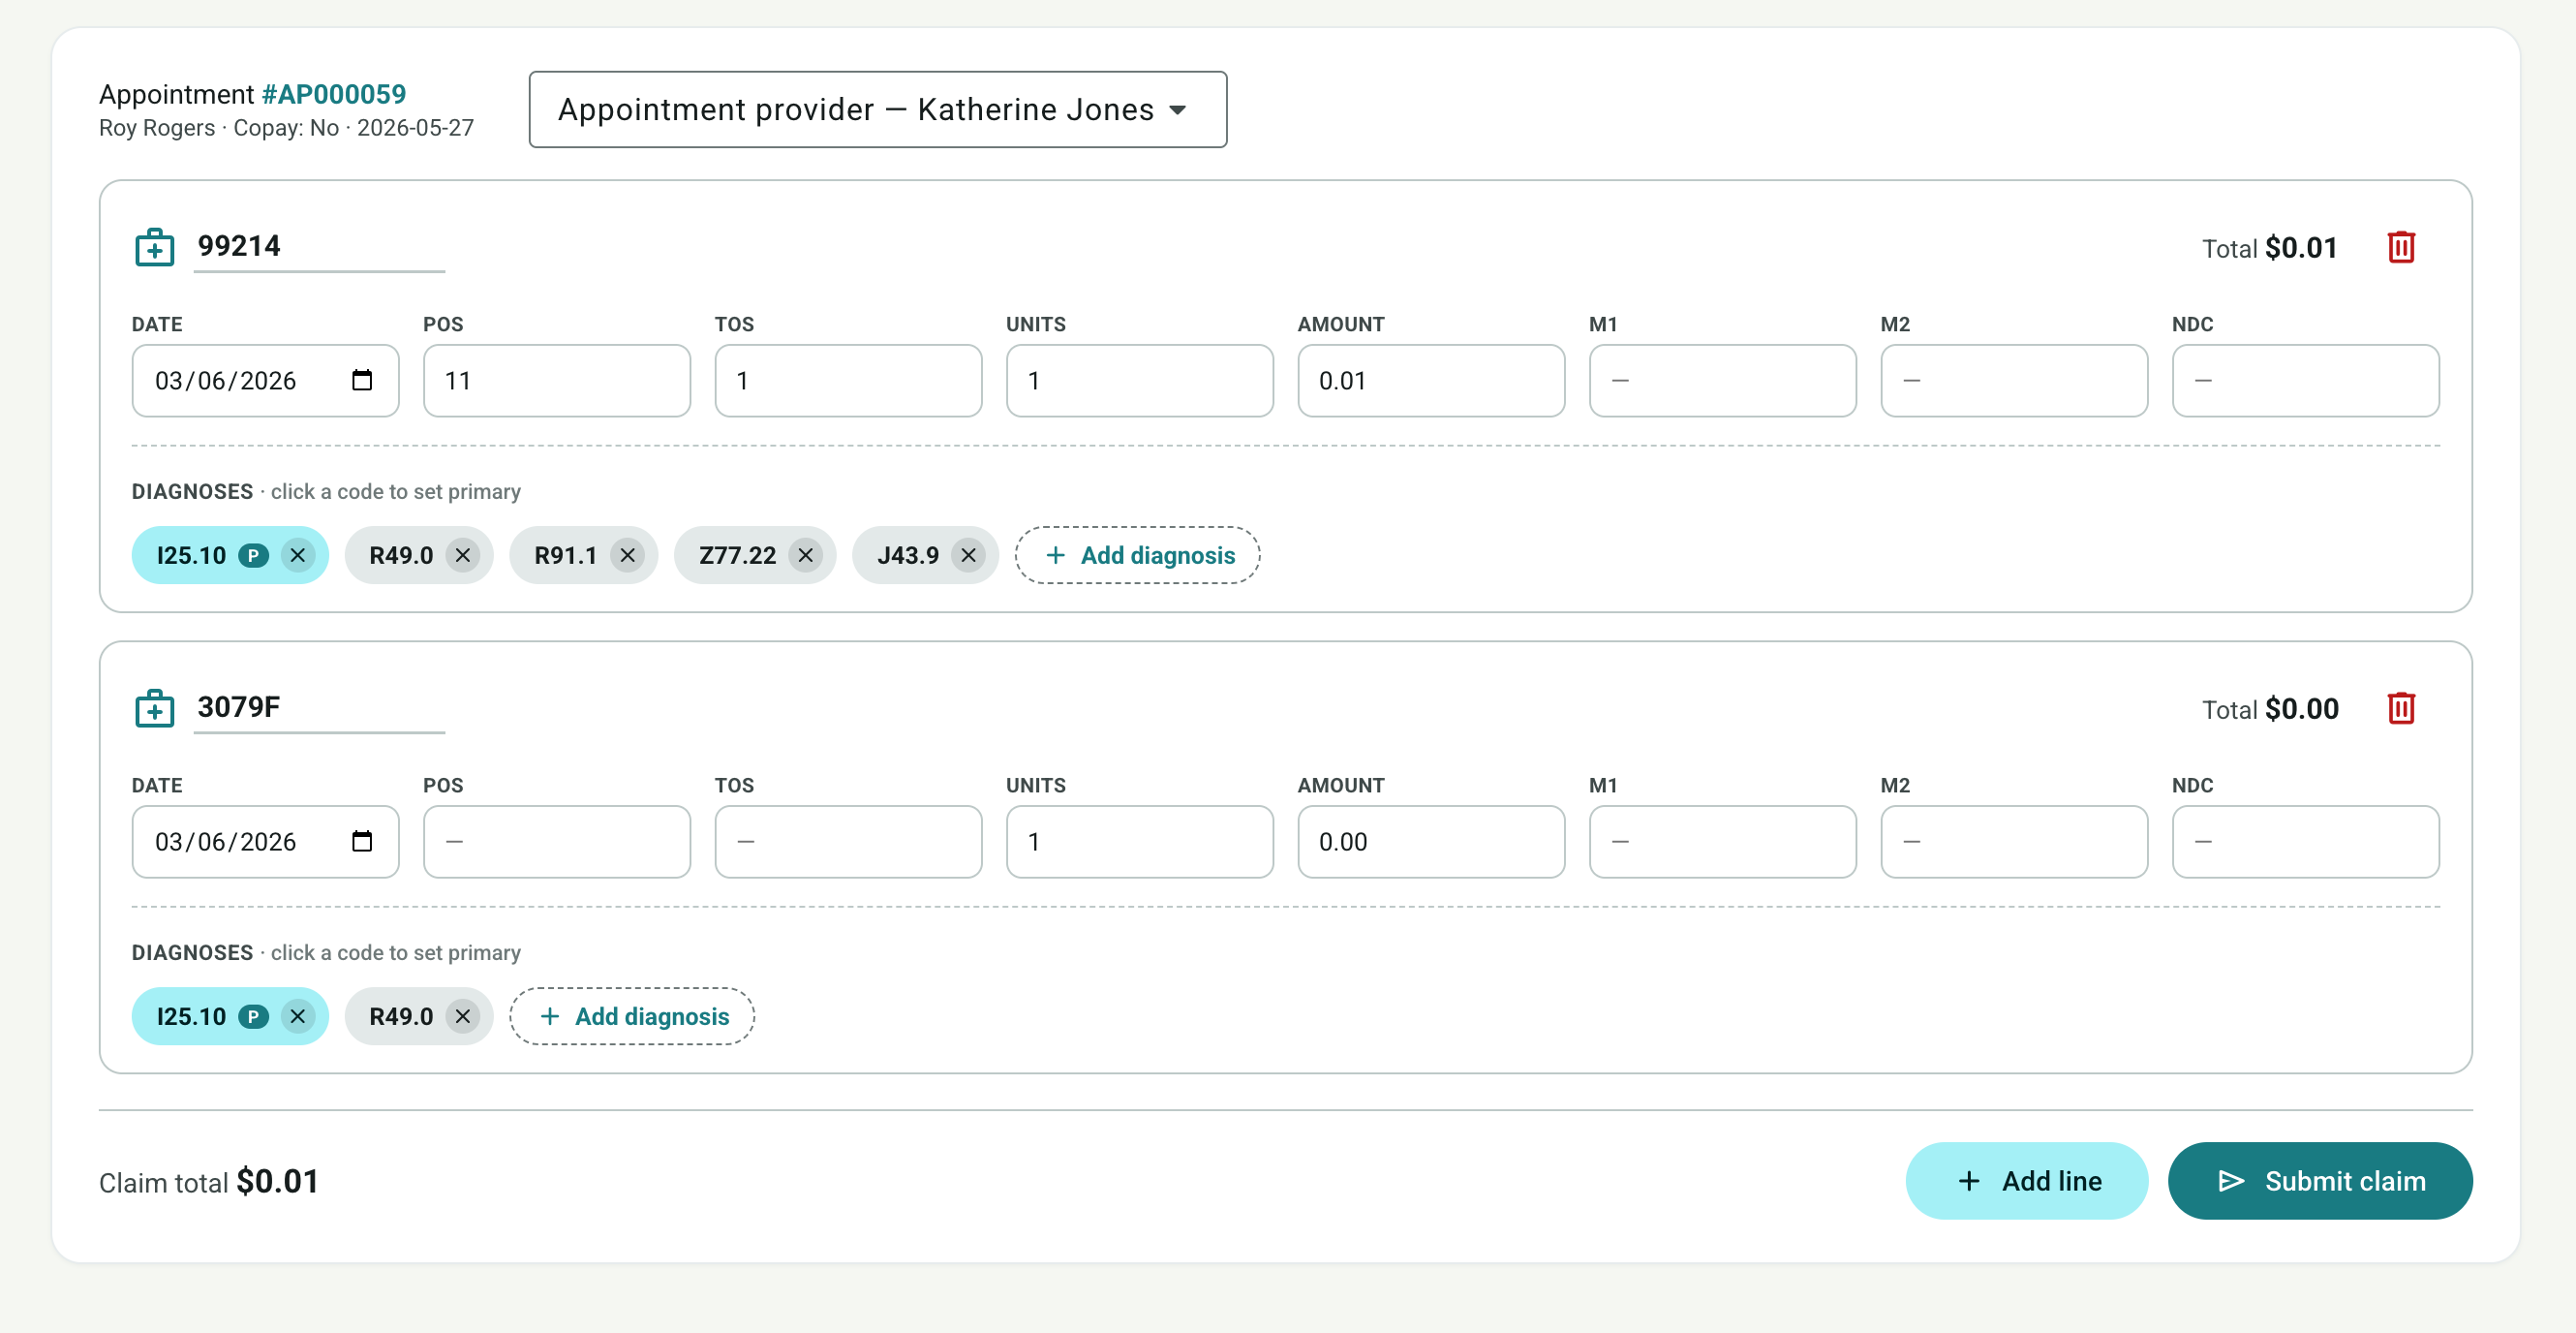This screenshot has width=2576, height=1333.
Task: Click the Add line button
Action: click(2026, 1181)
